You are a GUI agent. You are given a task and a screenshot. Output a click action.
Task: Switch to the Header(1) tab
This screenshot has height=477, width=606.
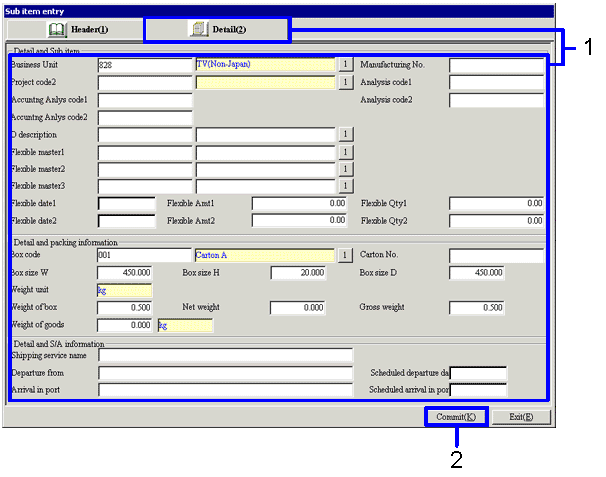pos(78,29)
